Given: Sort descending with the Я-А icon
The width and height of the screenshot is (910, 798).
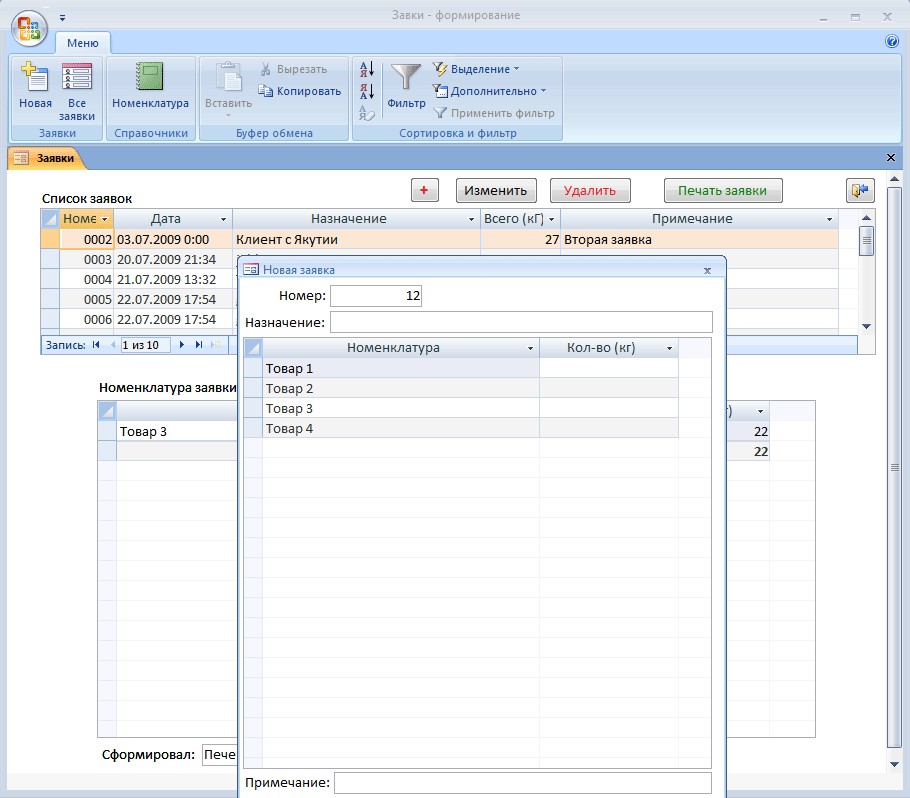Looking at the screenshot, I should 367,91.
